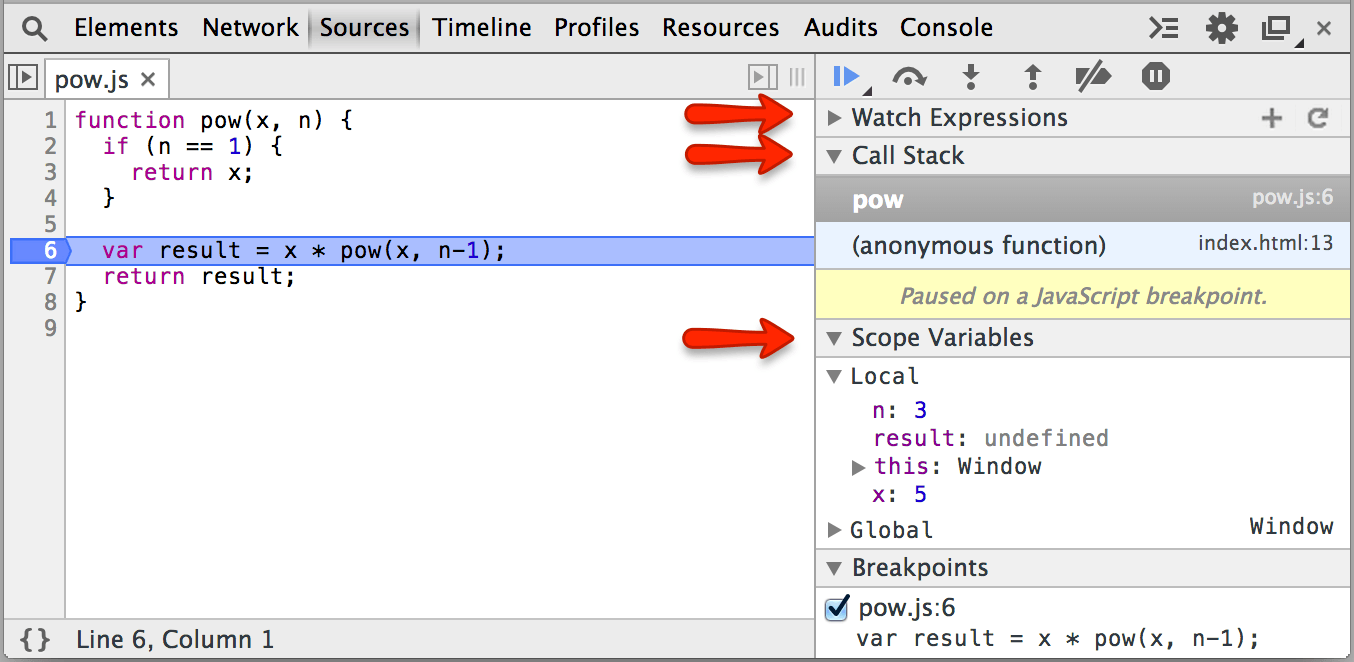Add a new watch expression
The height and width of the screenshot is (662, 1354).
coord(1271,119)
